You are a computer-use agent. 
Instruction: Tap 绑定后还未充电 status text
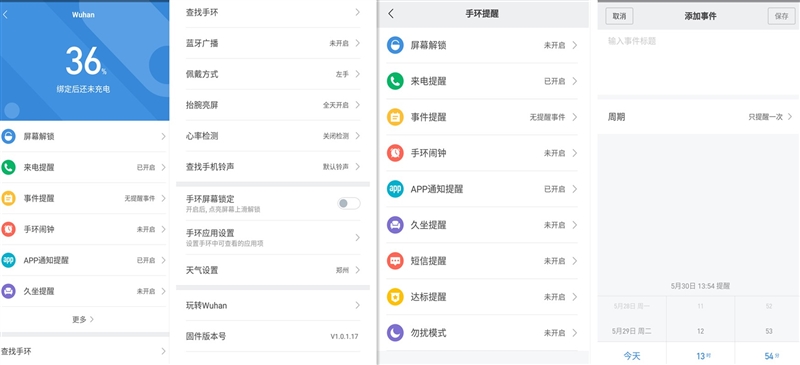83,89
